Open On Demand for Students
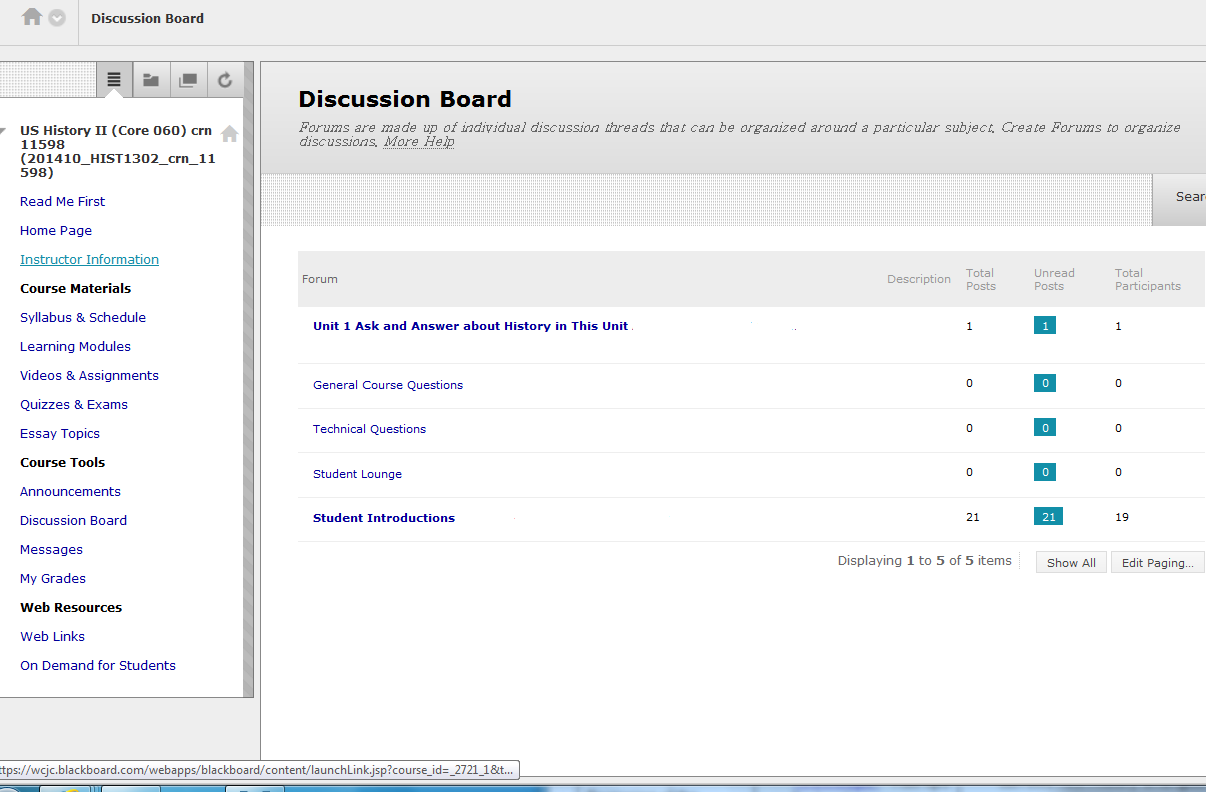 pyautogui.click(x=98, y=665)
